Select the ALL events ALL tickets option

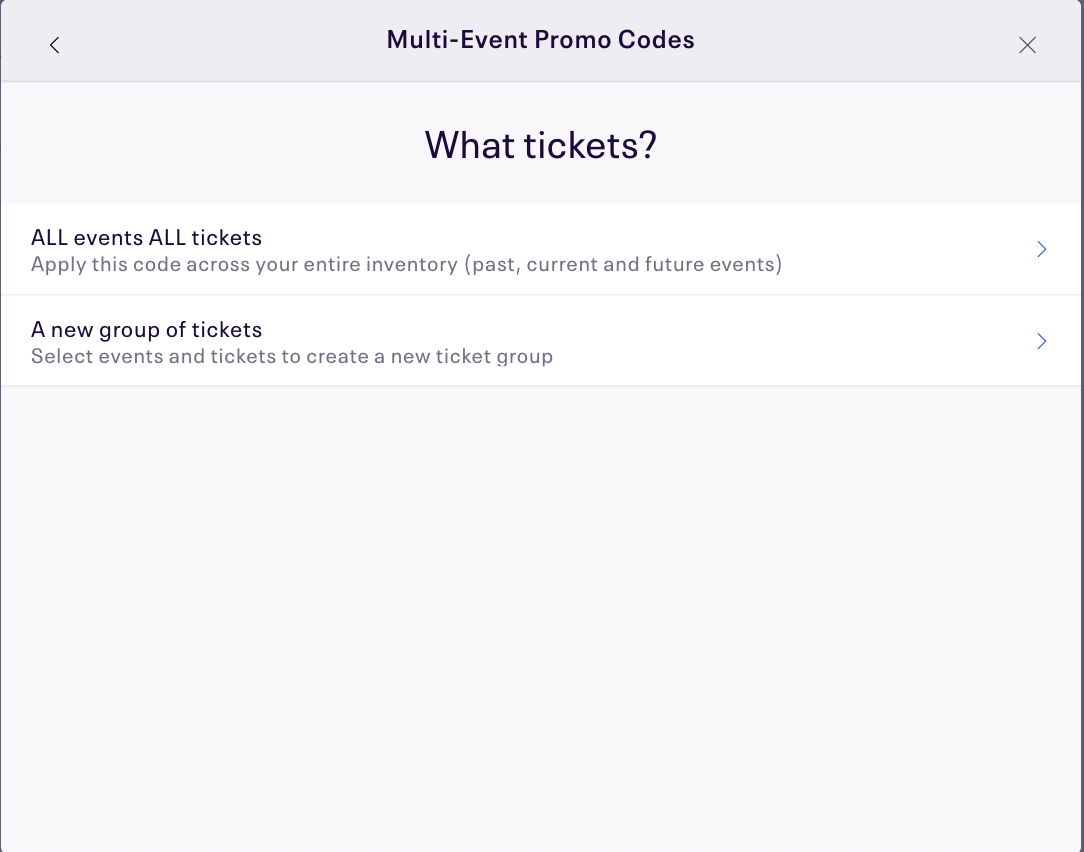(146, 238)
